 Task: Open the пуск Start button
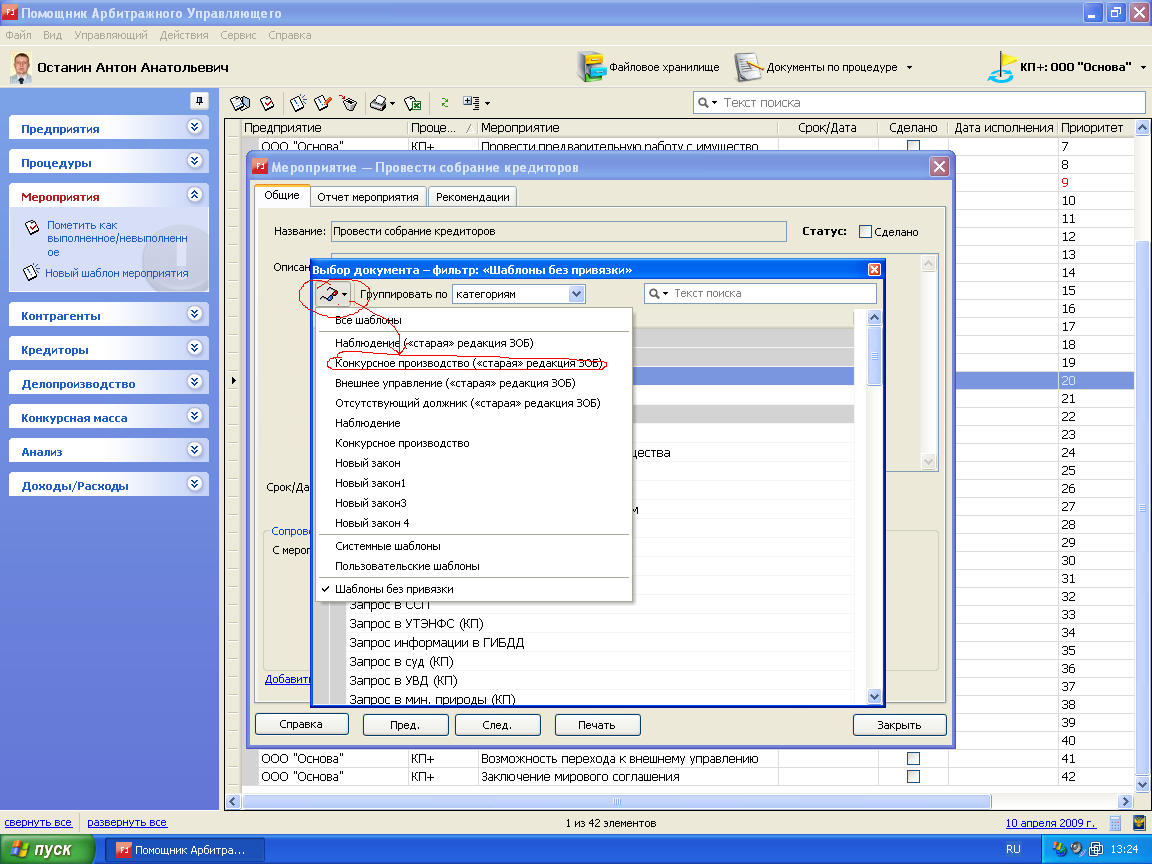(48, 849)
